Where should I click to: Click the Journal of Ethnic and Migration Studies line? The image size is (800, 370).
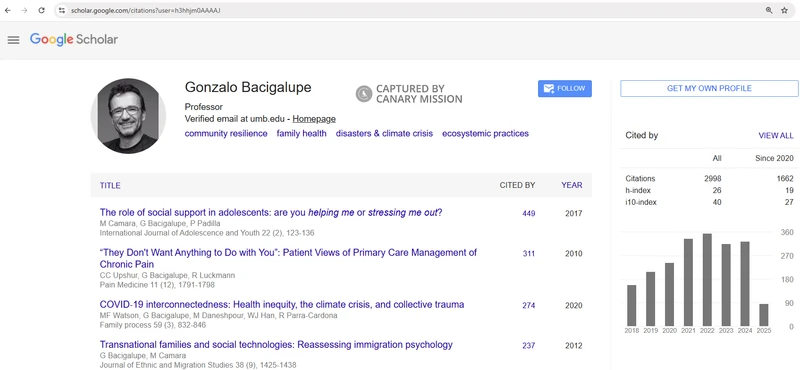click(197, 365)
